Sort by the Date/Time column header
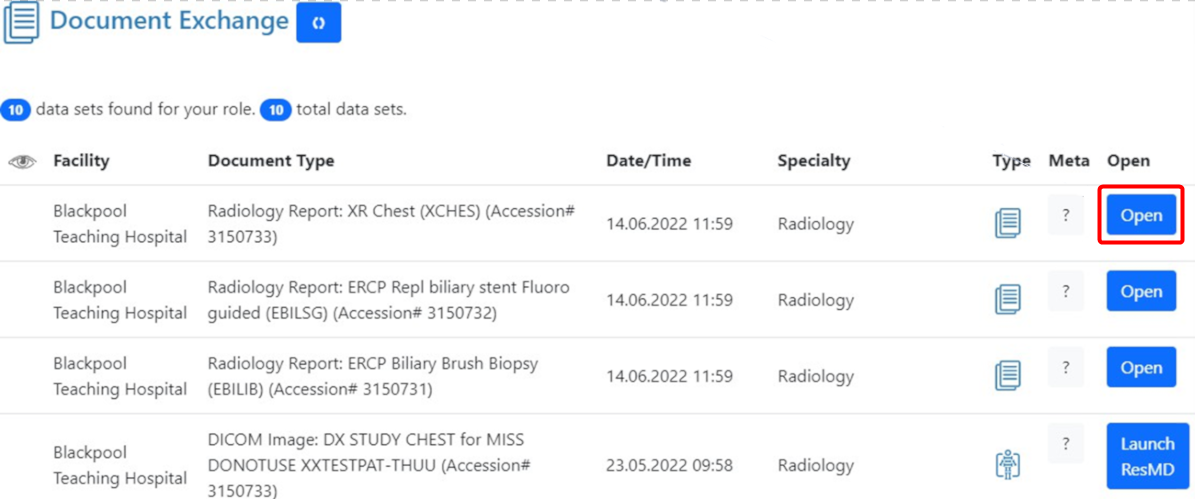Viewport: 1195px width, 499px height. 649,161
